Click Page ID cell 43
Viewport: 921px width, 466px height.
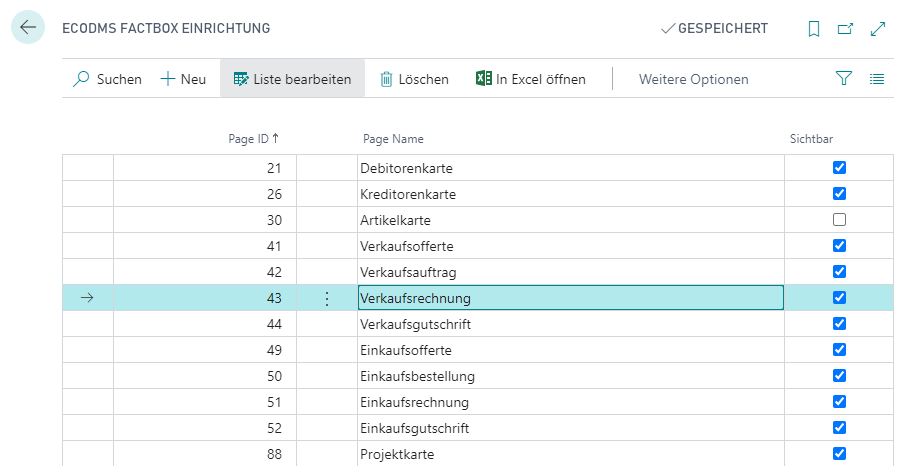[x=204, y=298]
